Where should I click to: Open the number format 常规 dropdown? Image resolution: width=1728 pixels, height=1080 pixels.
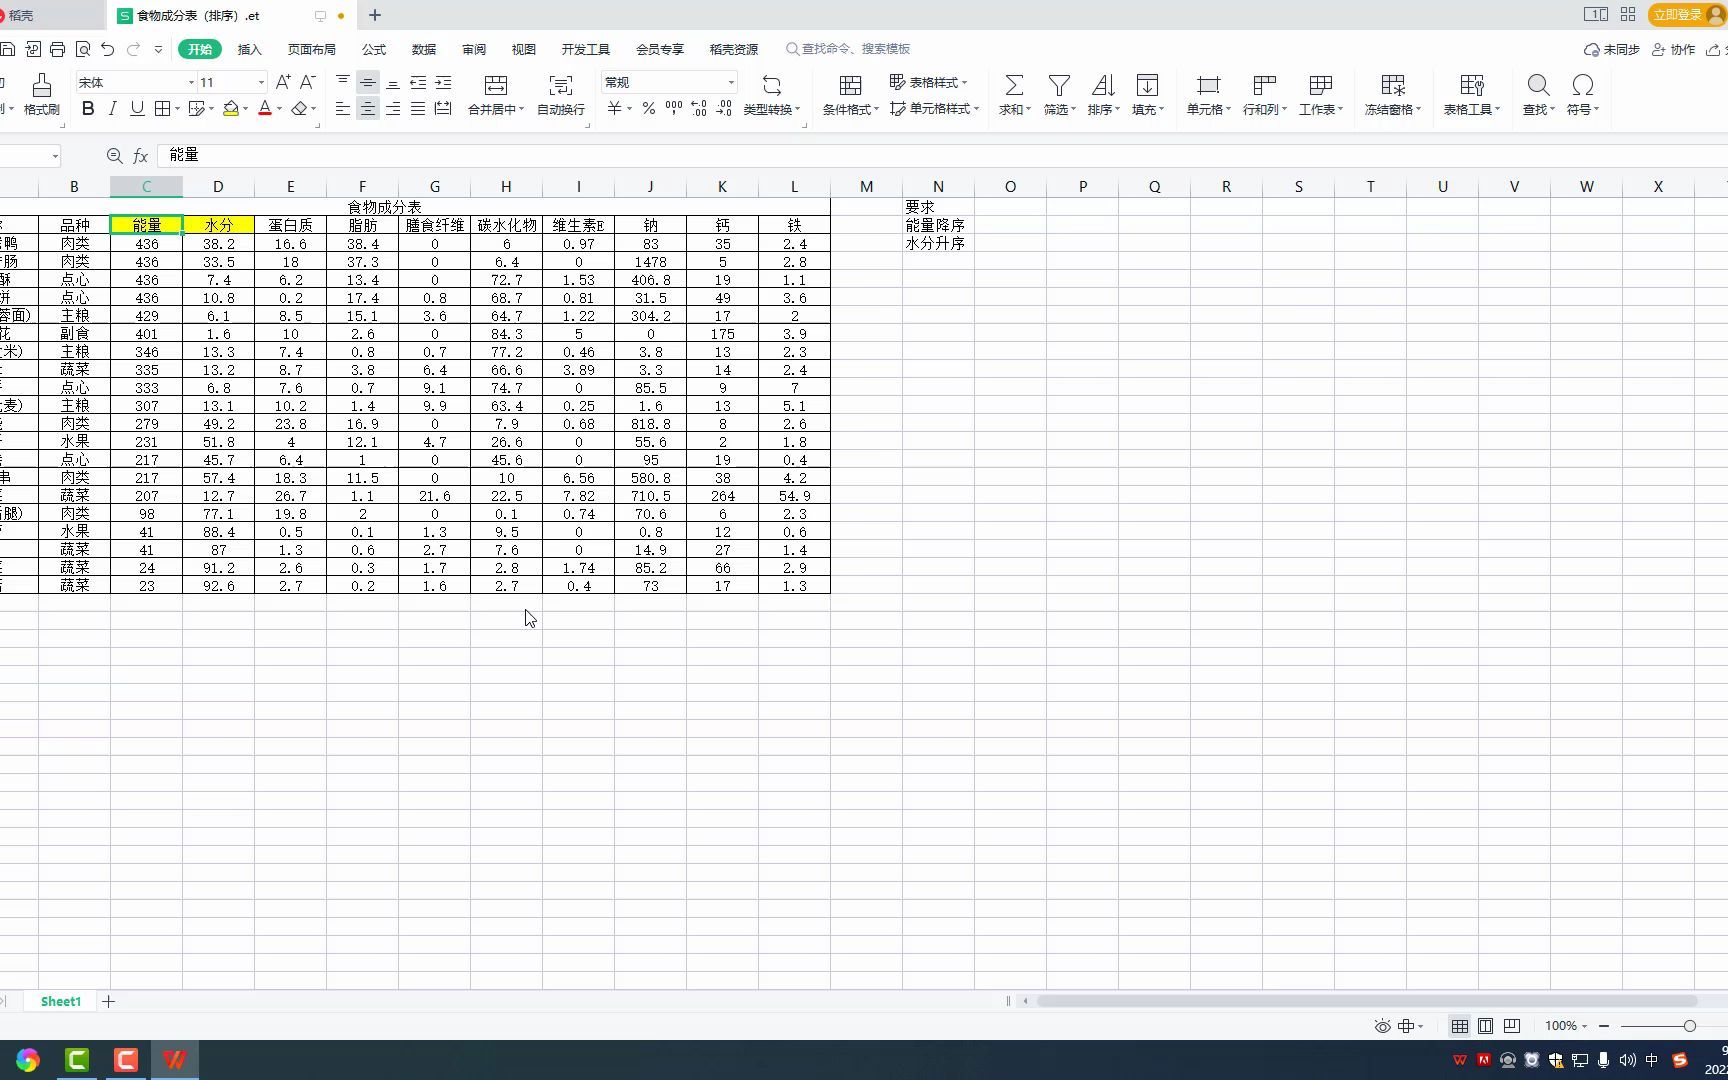(731, 82)
